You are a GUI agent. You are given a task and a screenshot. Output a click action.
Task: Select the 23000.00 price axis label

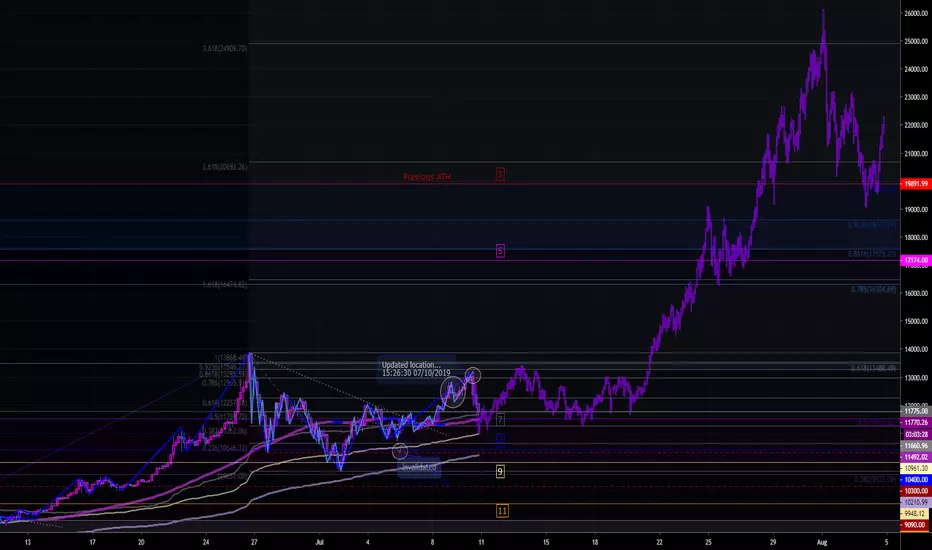click(916, 97)
